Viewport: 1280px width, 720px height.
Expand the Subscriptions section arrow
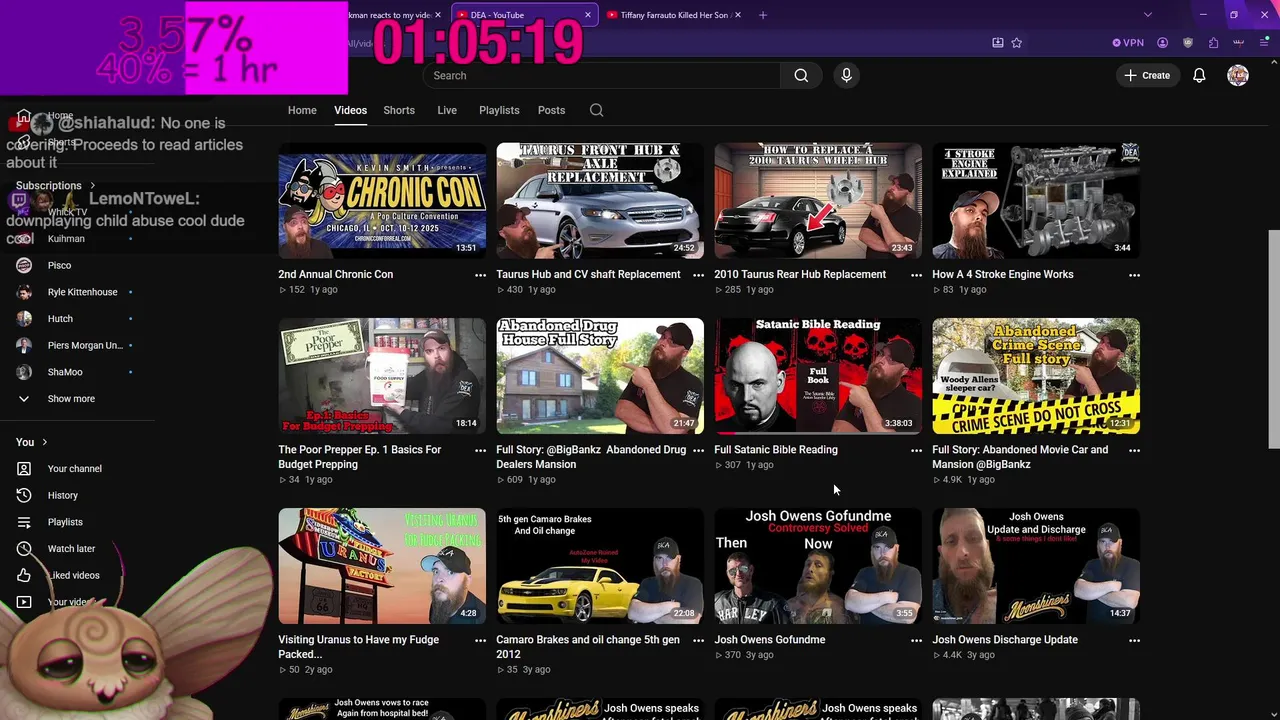click(x=92, y=185)
